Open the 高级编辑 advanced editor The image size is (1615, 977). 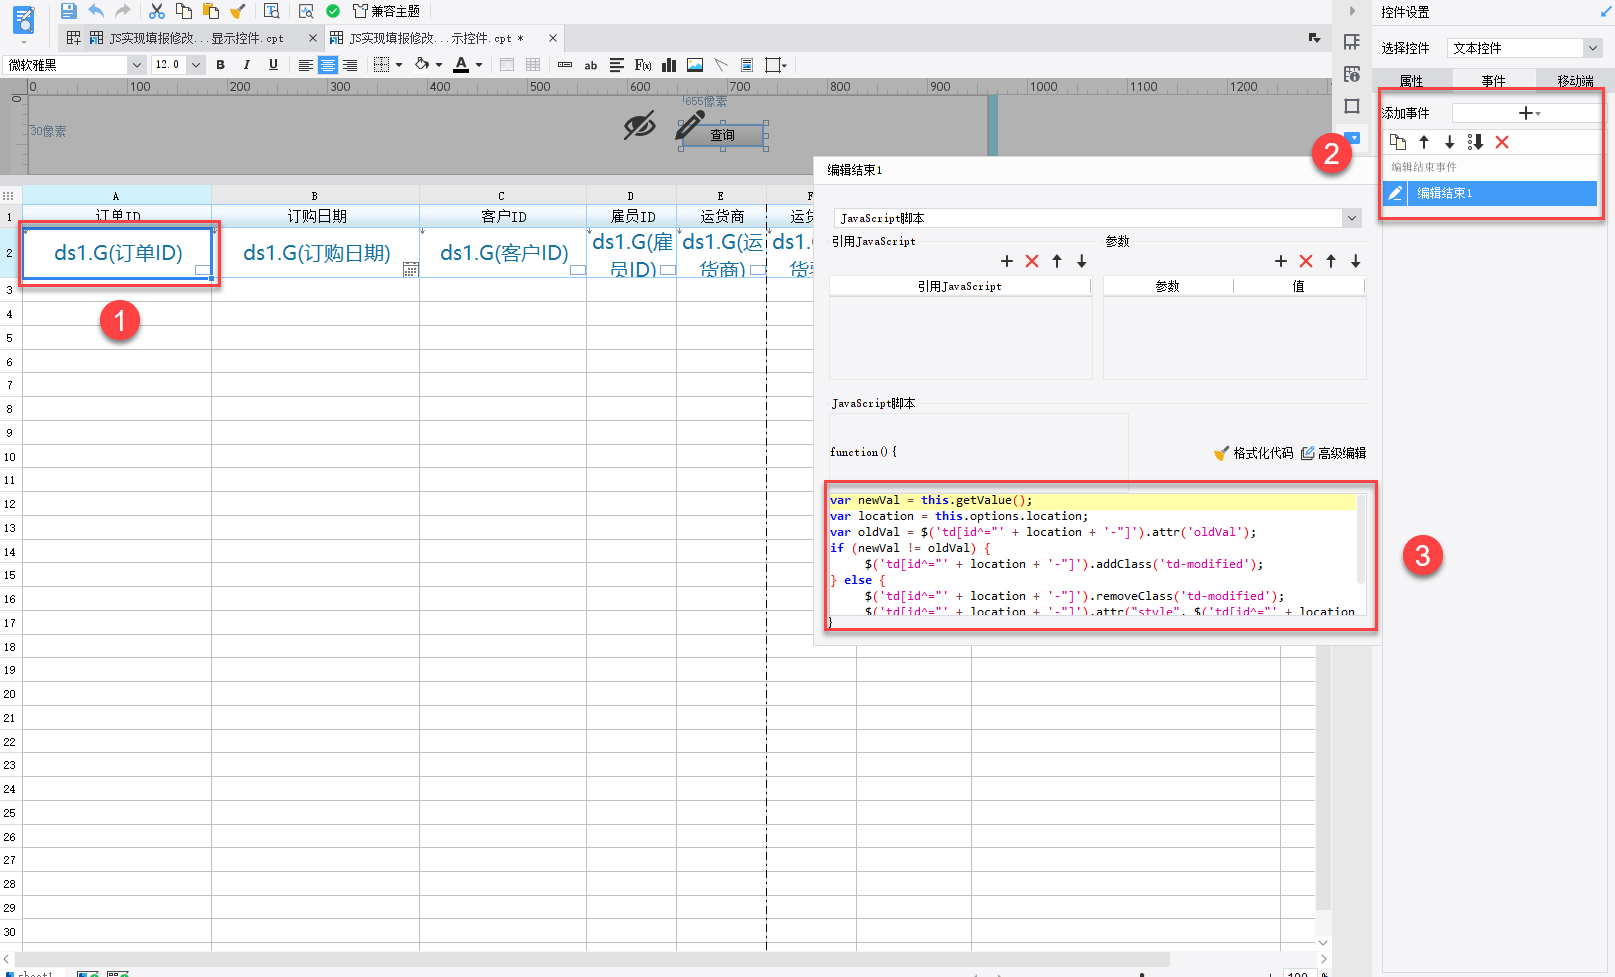point(1333,453)
